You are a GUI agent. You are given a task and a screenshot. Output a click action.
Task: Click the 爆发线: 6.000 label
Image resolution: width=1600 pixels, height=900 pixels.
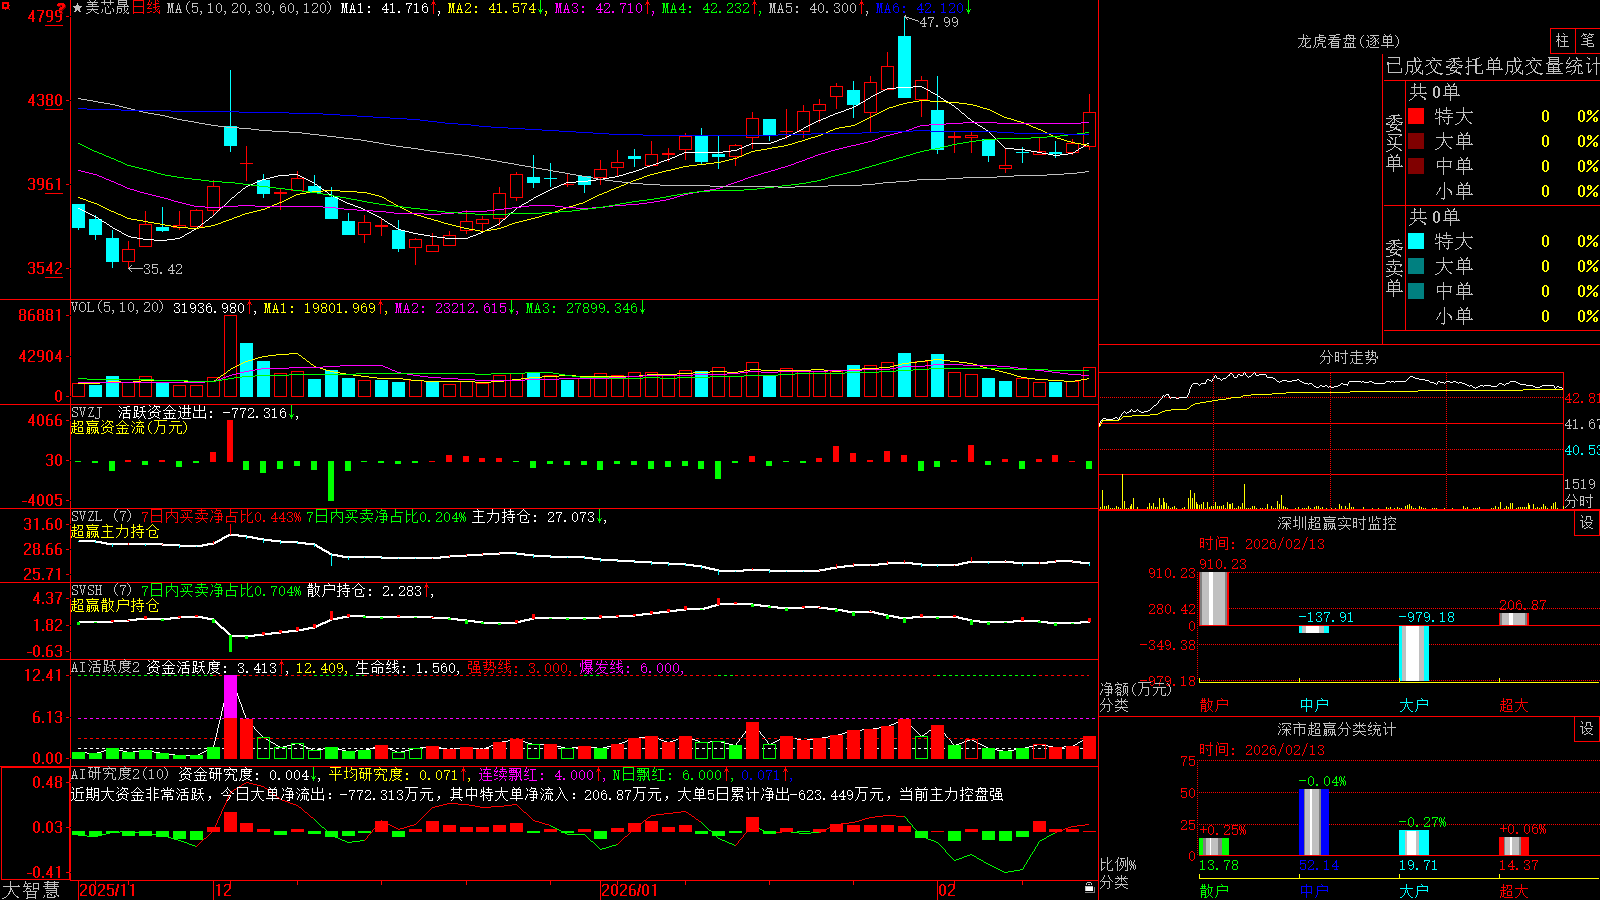631,668
